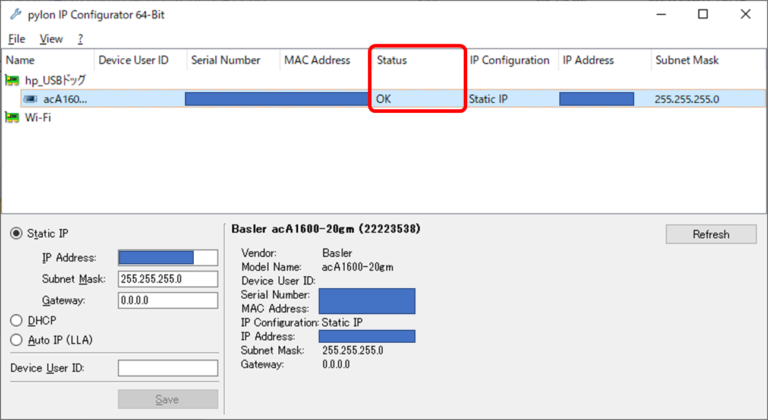
Task: Click into the IP Address input field
Action: 167,258
